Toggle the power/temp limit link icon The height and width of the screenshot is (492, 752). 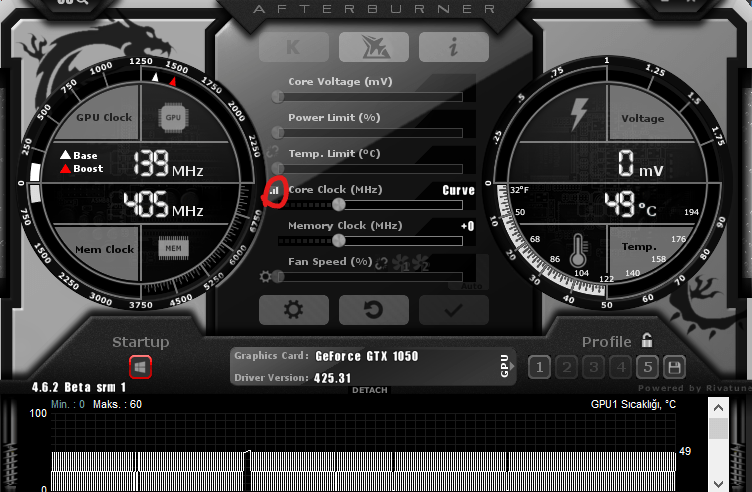(272, 152)
